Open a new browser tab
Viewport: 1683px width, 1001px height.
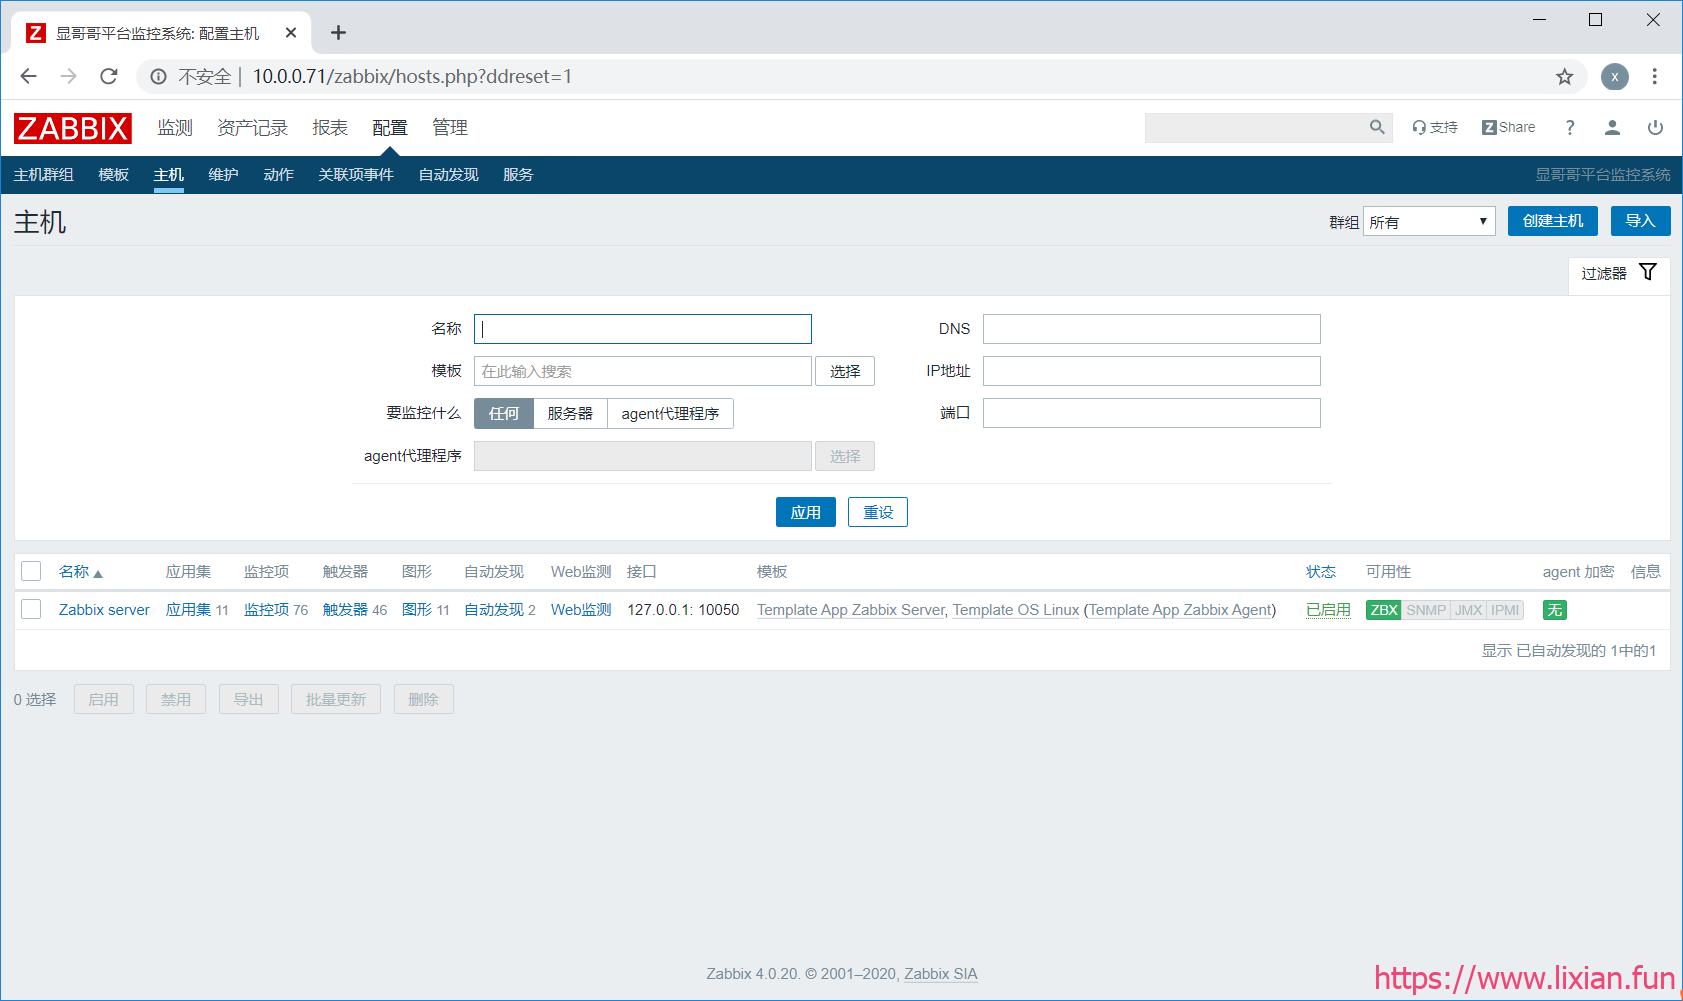pos(338,33)
